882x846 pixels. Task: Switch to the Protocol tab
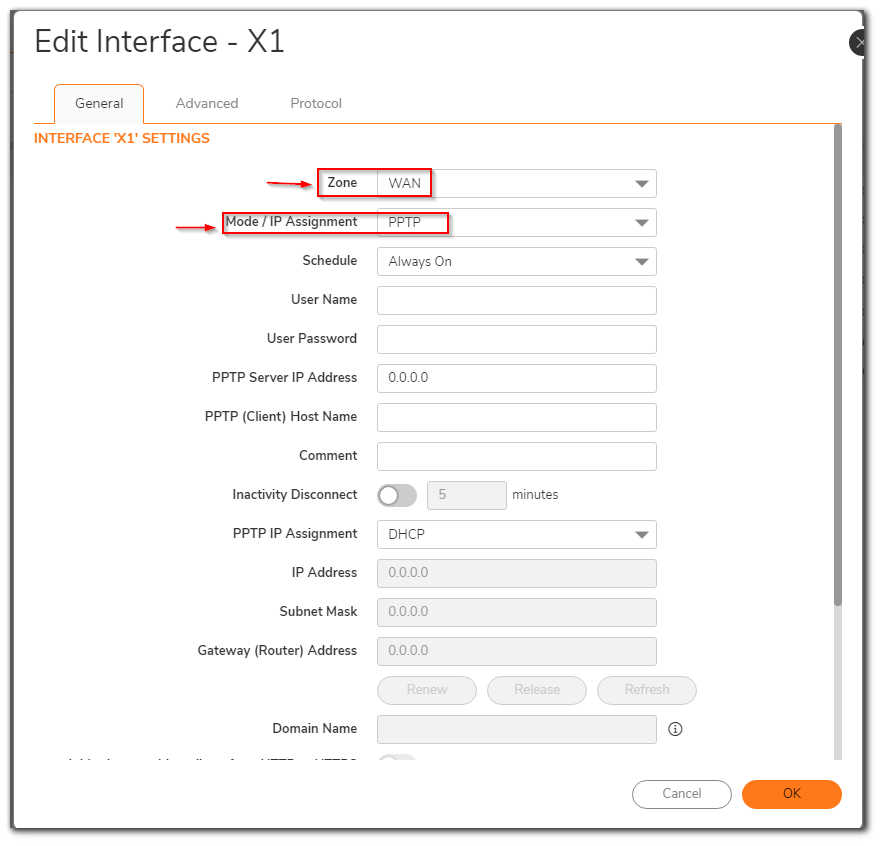[316, 104]
